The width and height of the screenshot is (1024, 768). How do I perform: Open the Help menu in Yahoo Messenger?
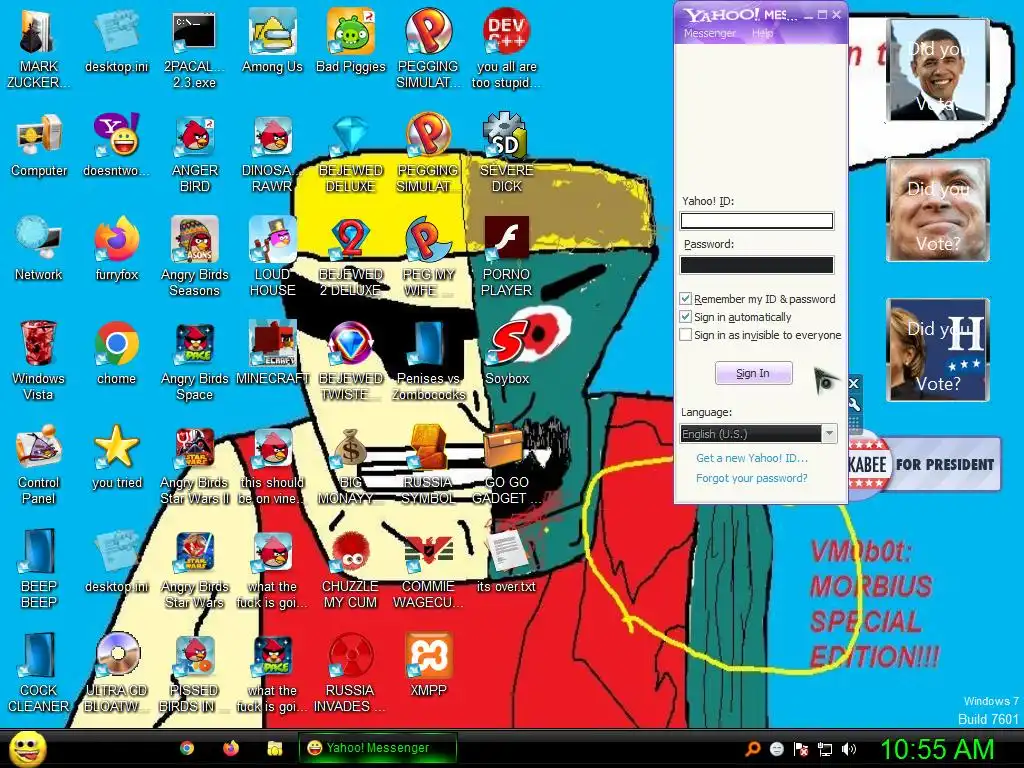pyautogui.click(x=762, y=33)
